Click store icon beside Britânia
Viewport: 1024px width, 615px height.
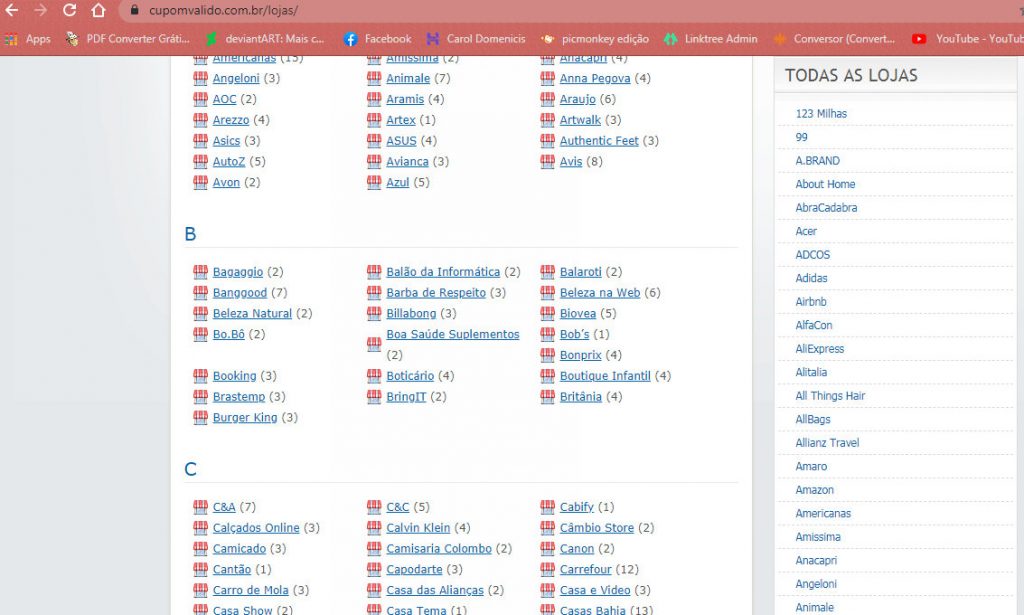click(x=547, y=396)
